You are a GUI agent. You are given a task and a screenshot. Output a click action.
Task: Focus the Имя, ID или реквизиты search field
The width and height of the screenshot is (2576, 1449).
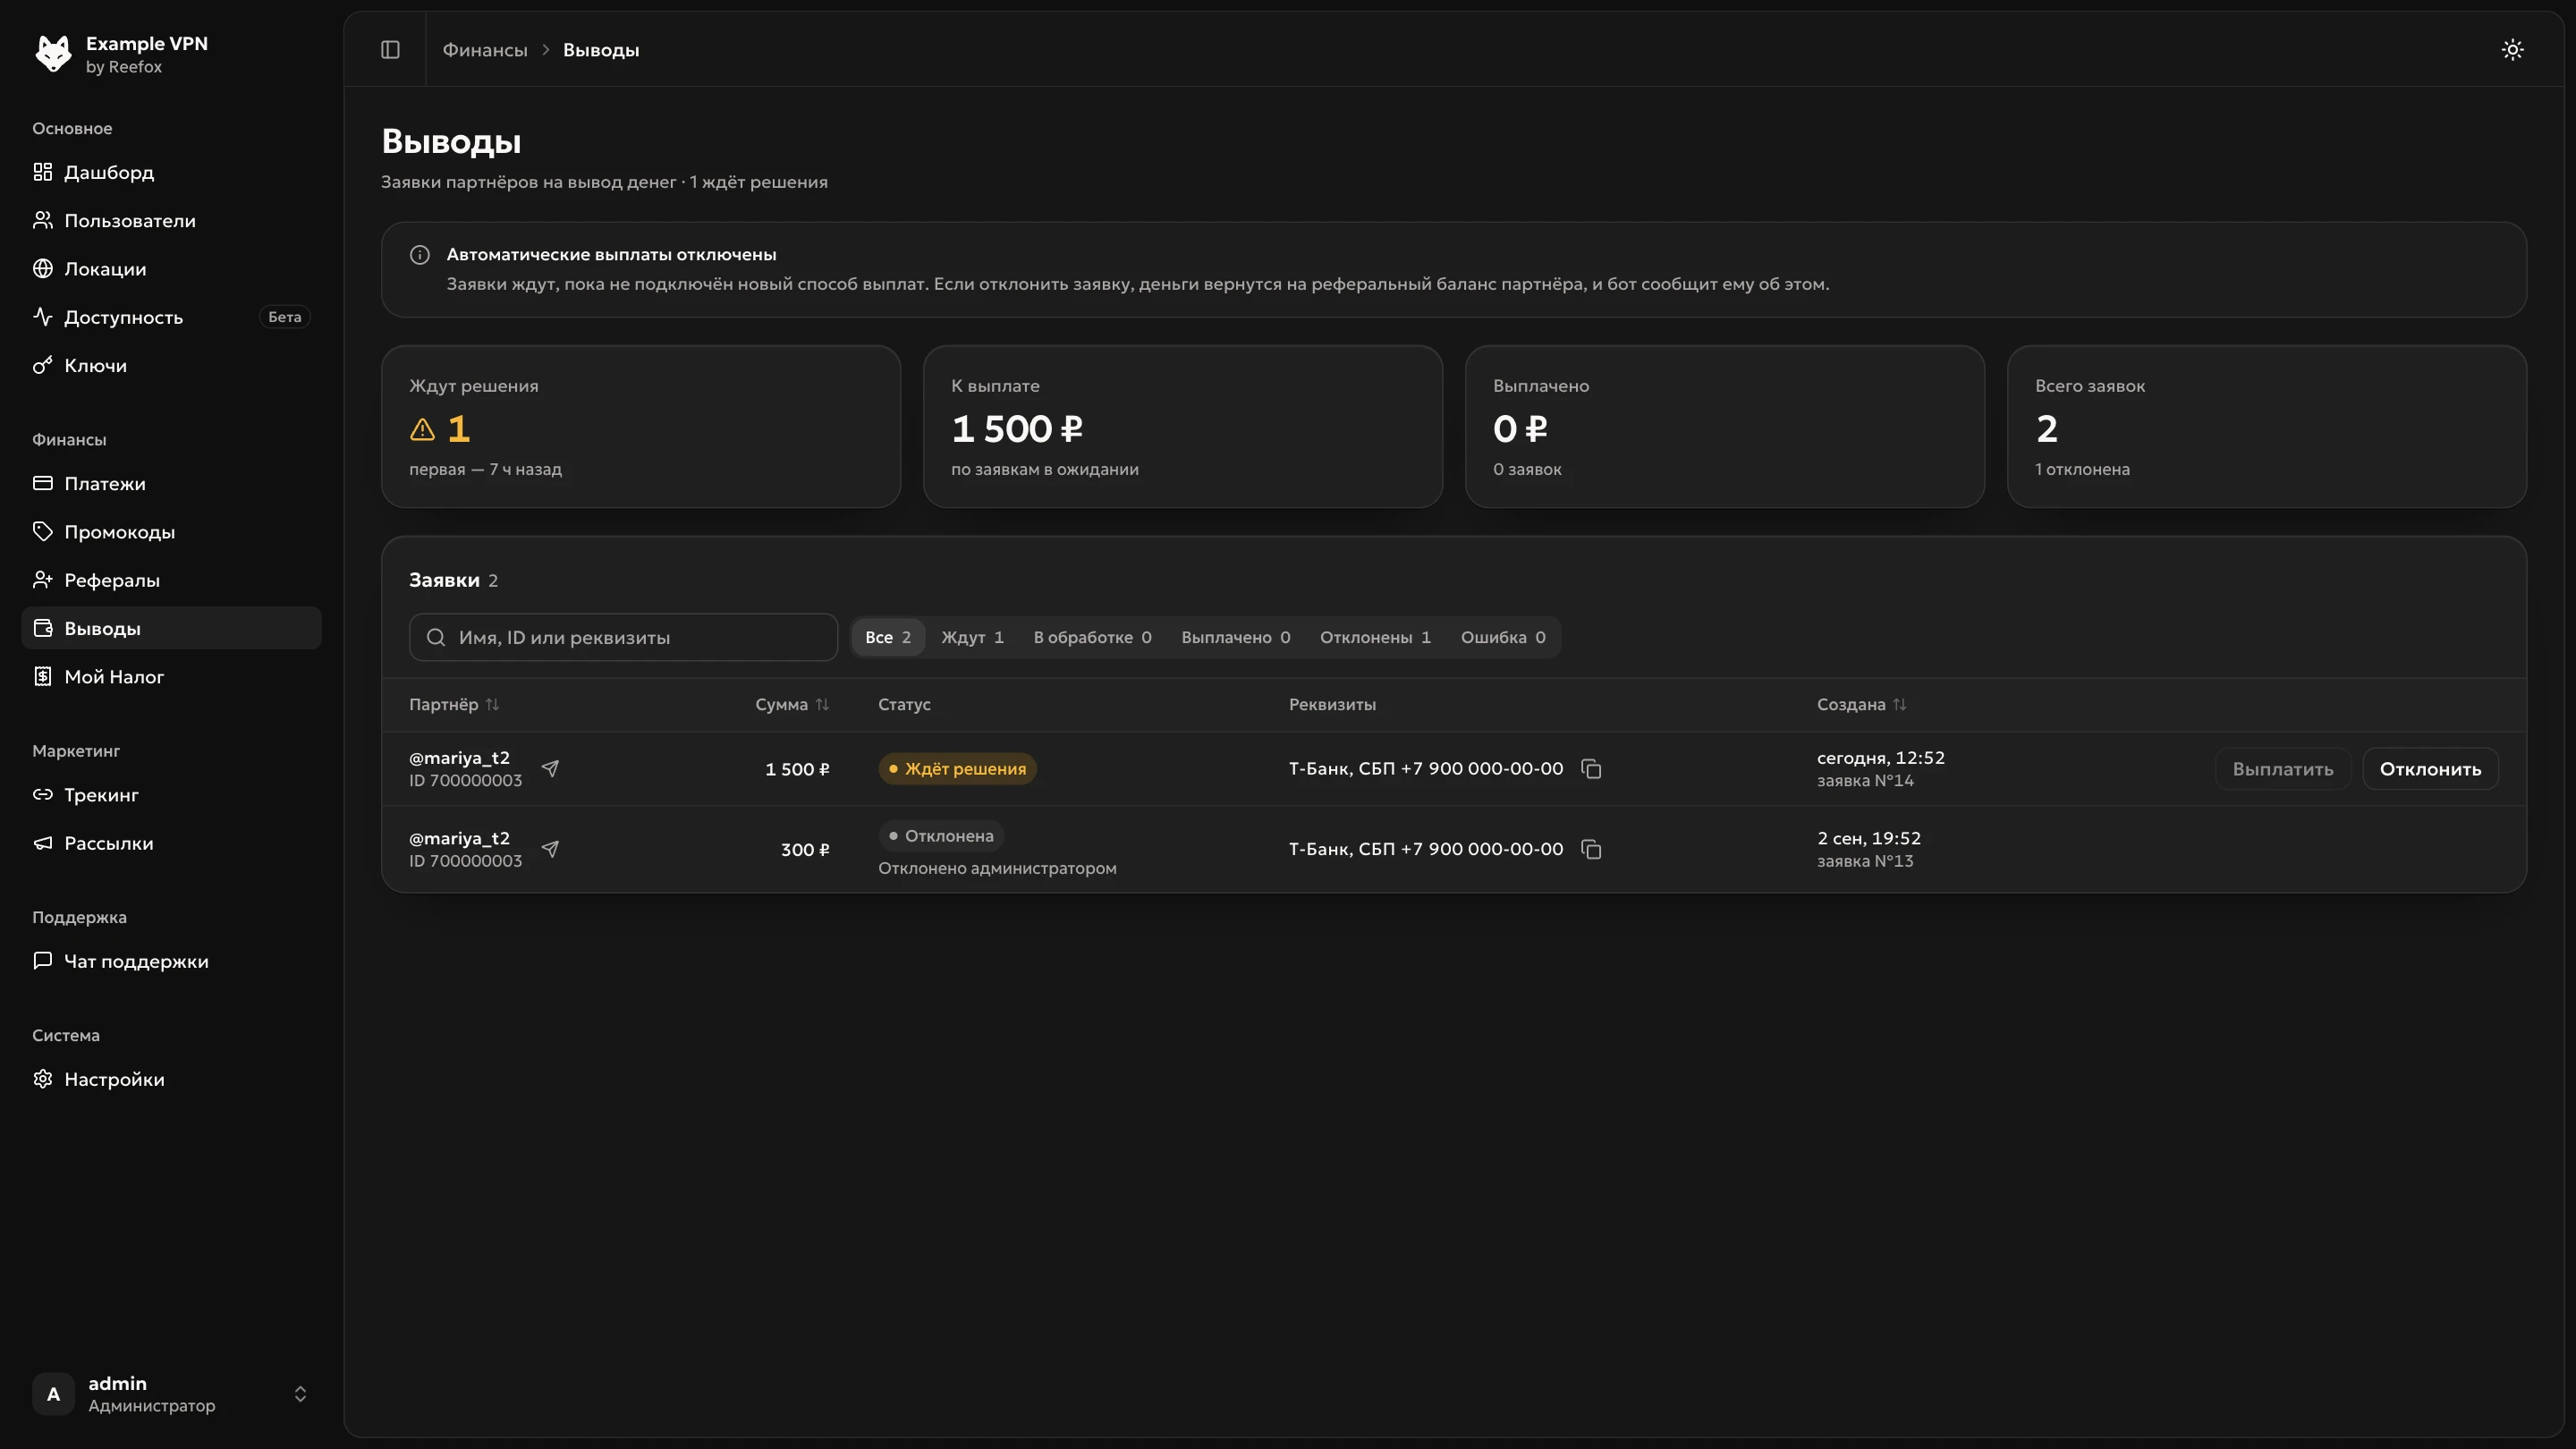pyautogui.click(x=623, y=637)
